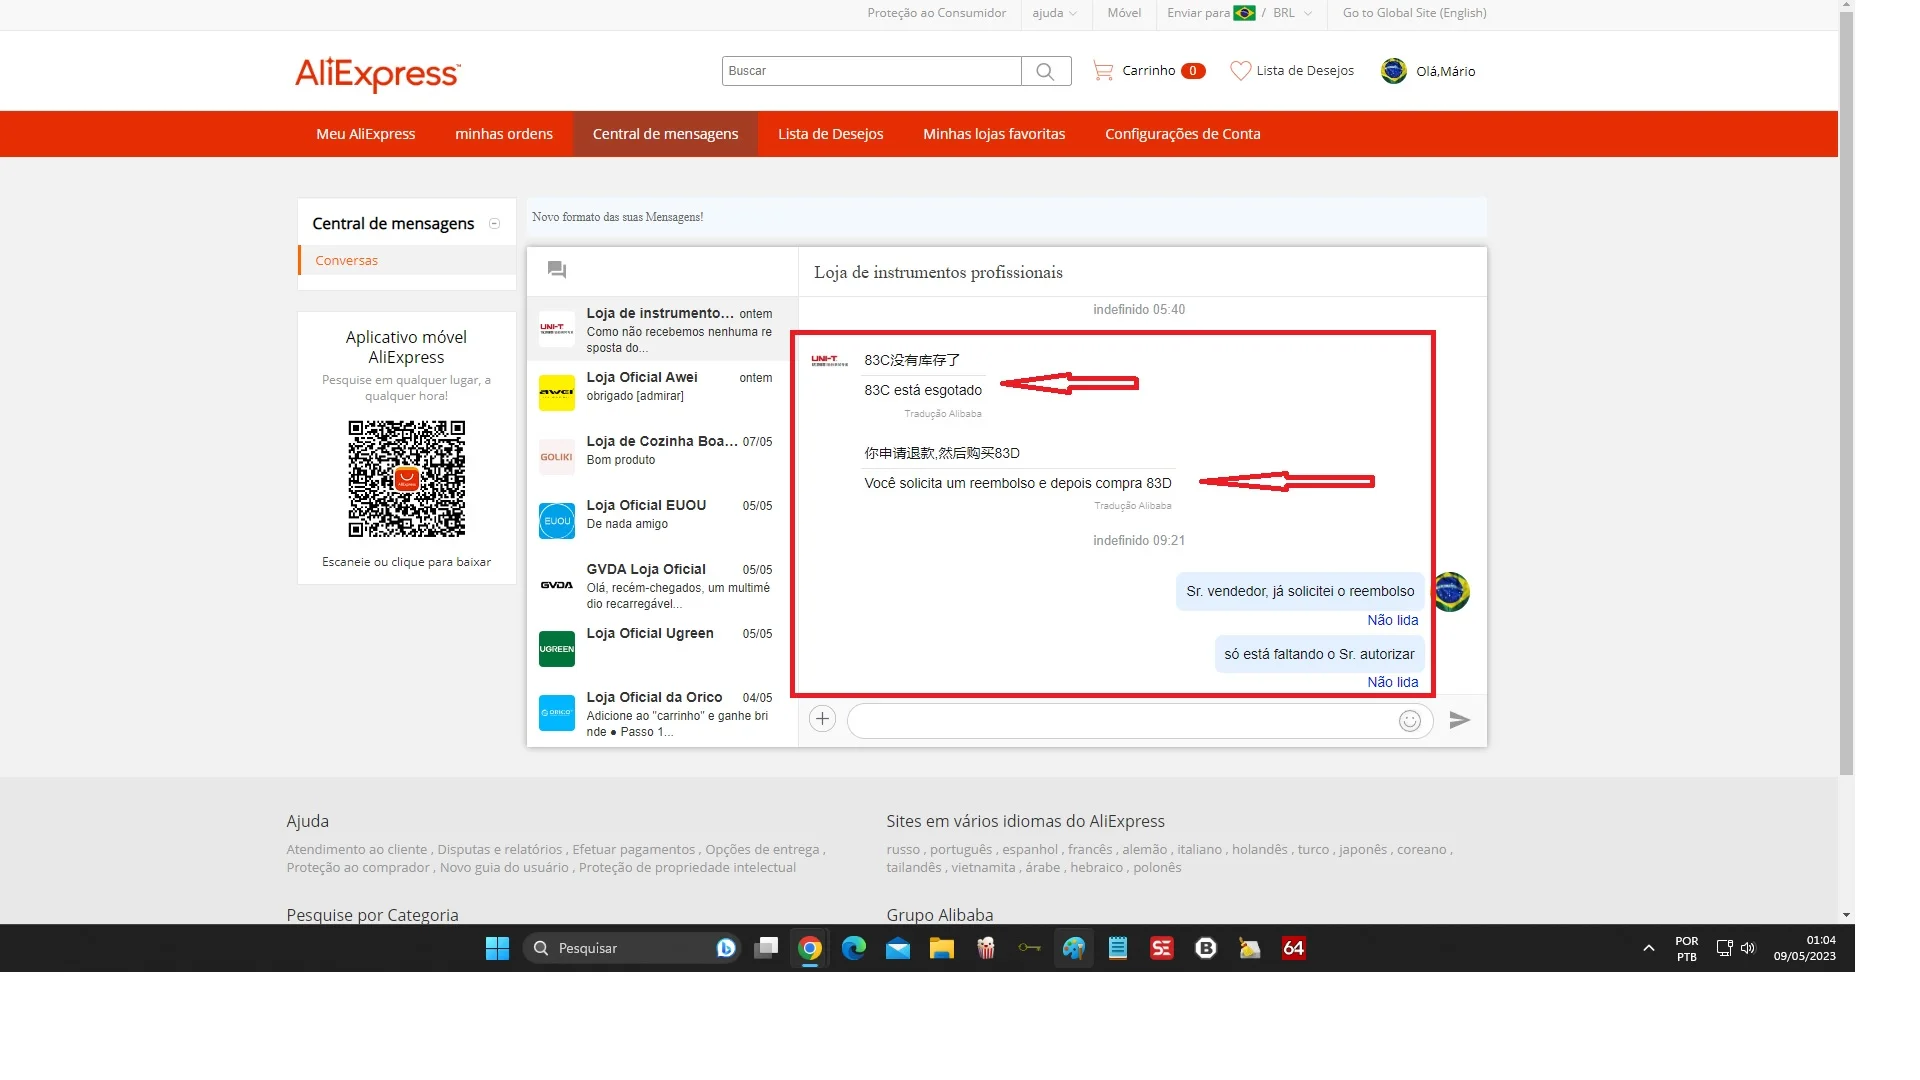The width and height of the screenshot is (1920, 1080).
Task: Show hidden system tray icons
Action: [1648, 948]
